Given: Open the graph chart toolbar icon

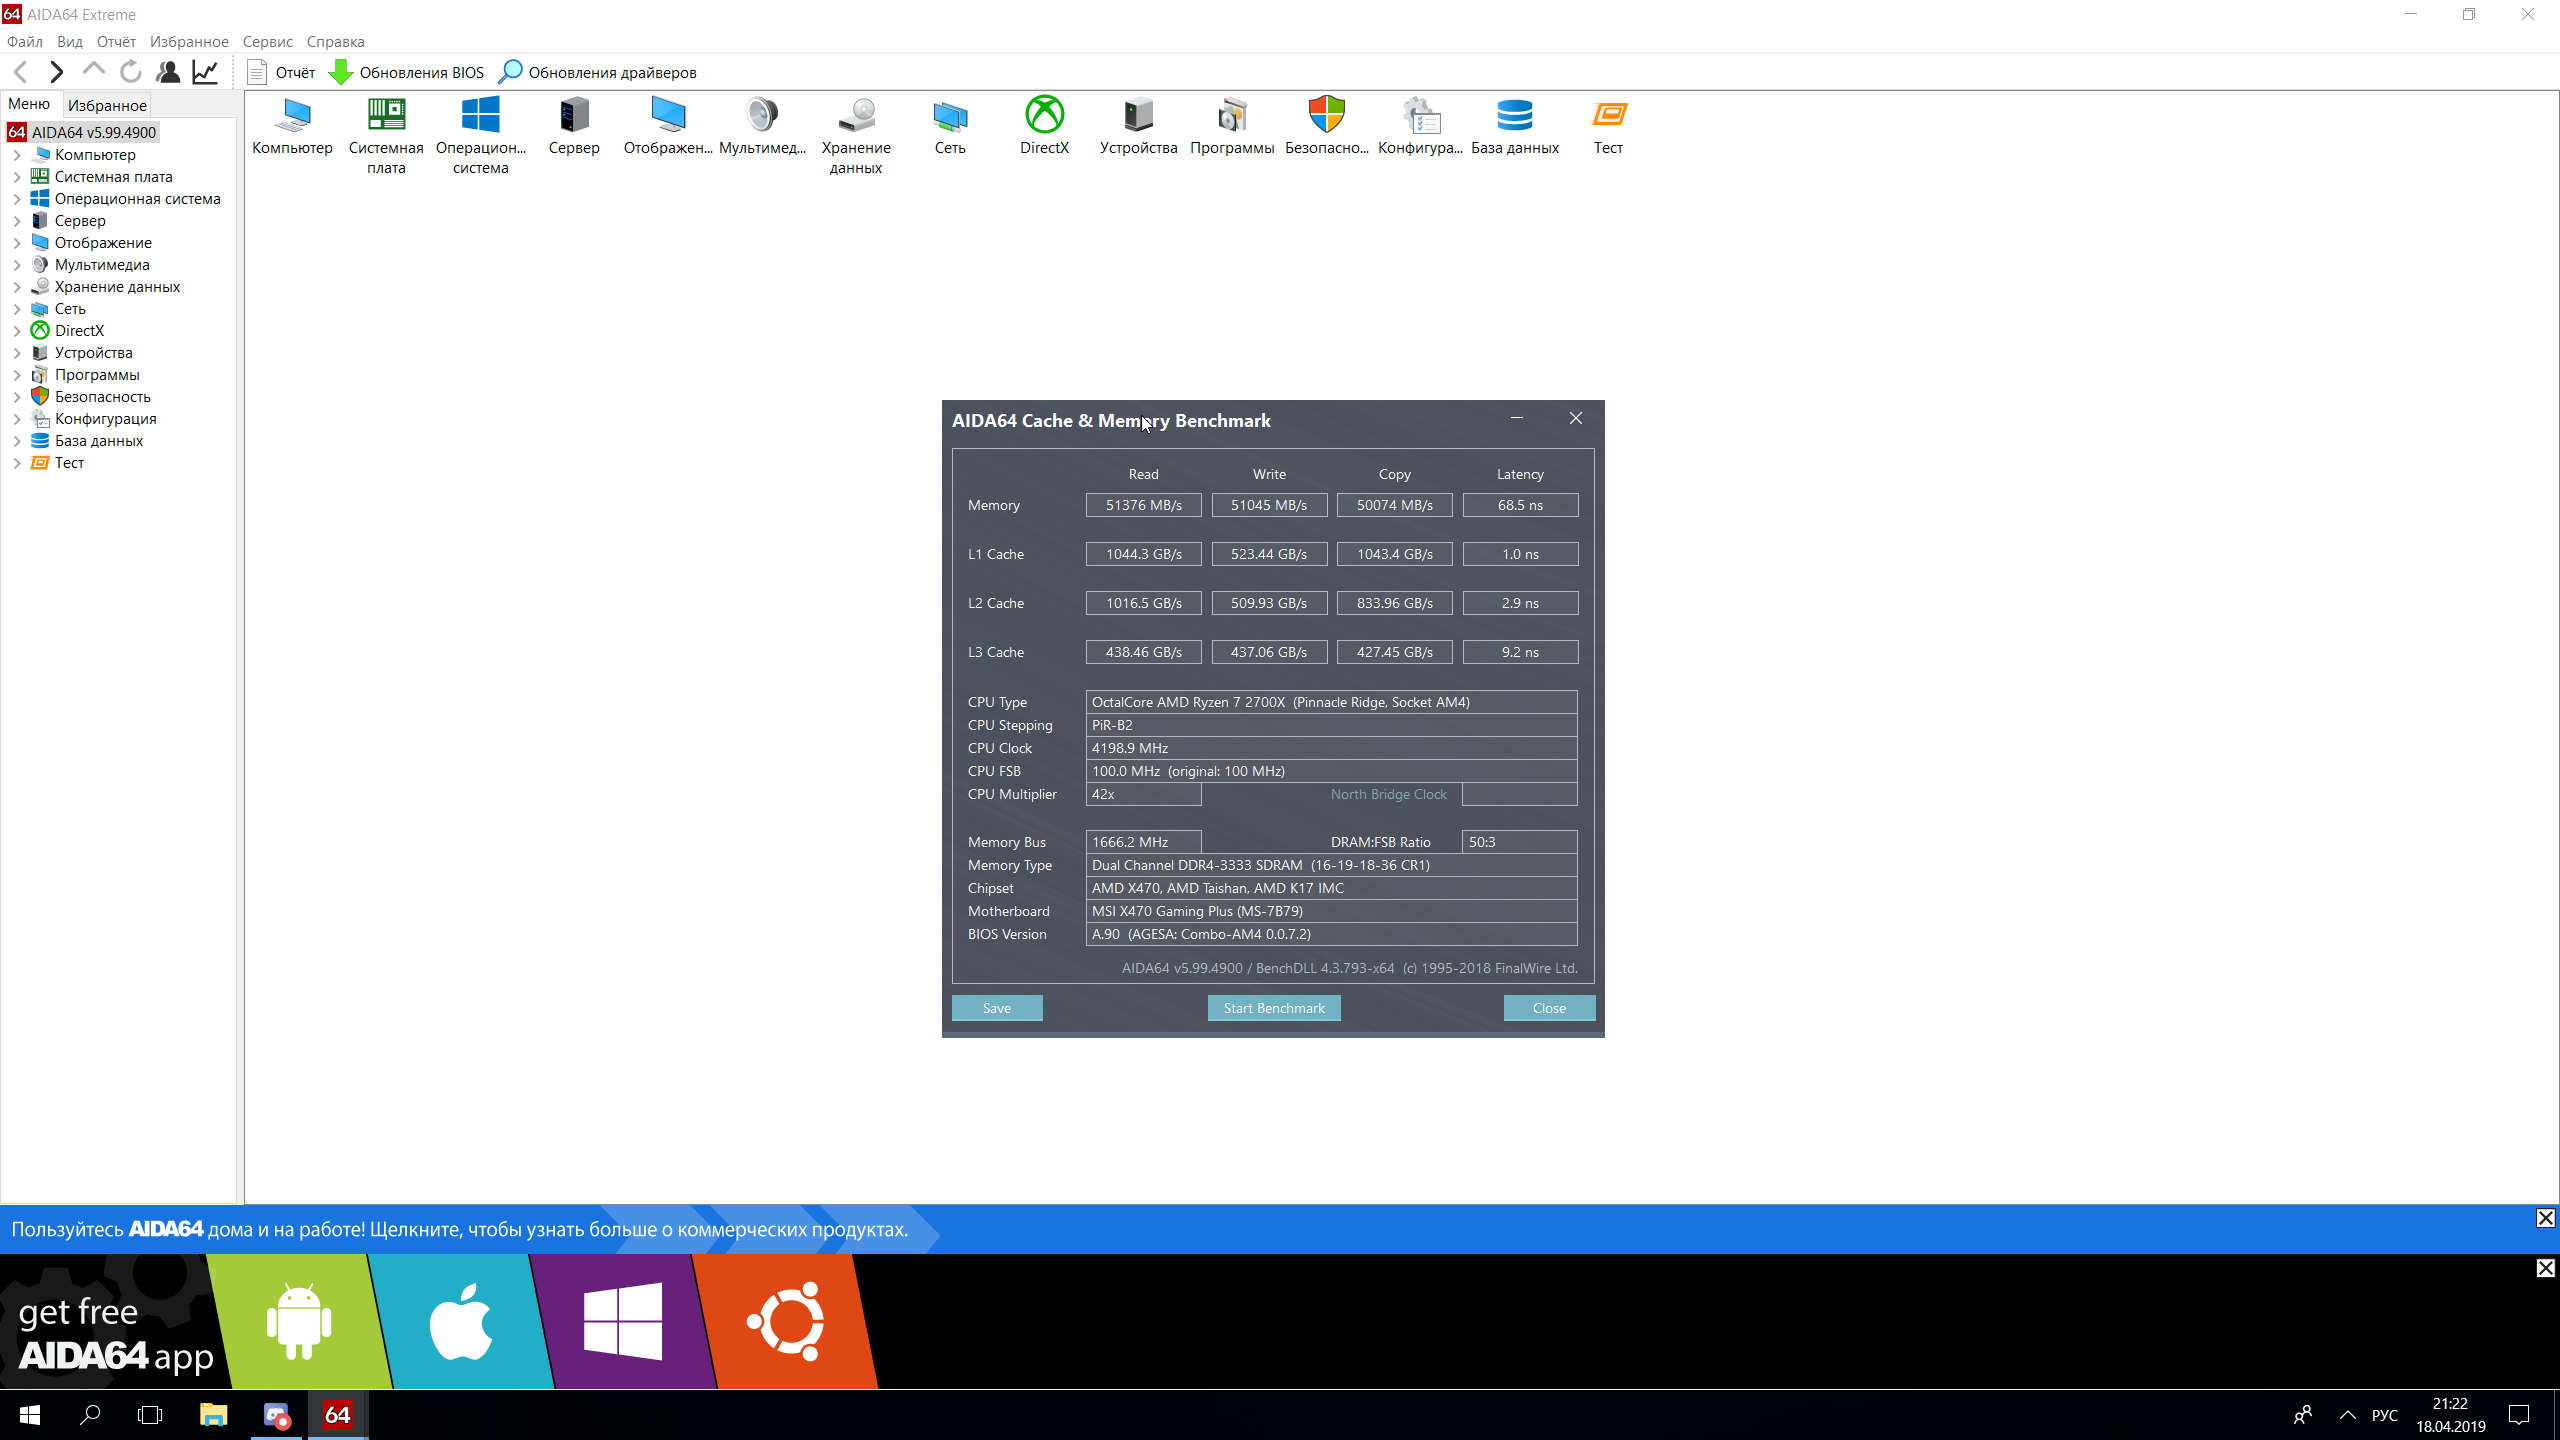Looking at the screenshot, I should (x=206, y=72).
